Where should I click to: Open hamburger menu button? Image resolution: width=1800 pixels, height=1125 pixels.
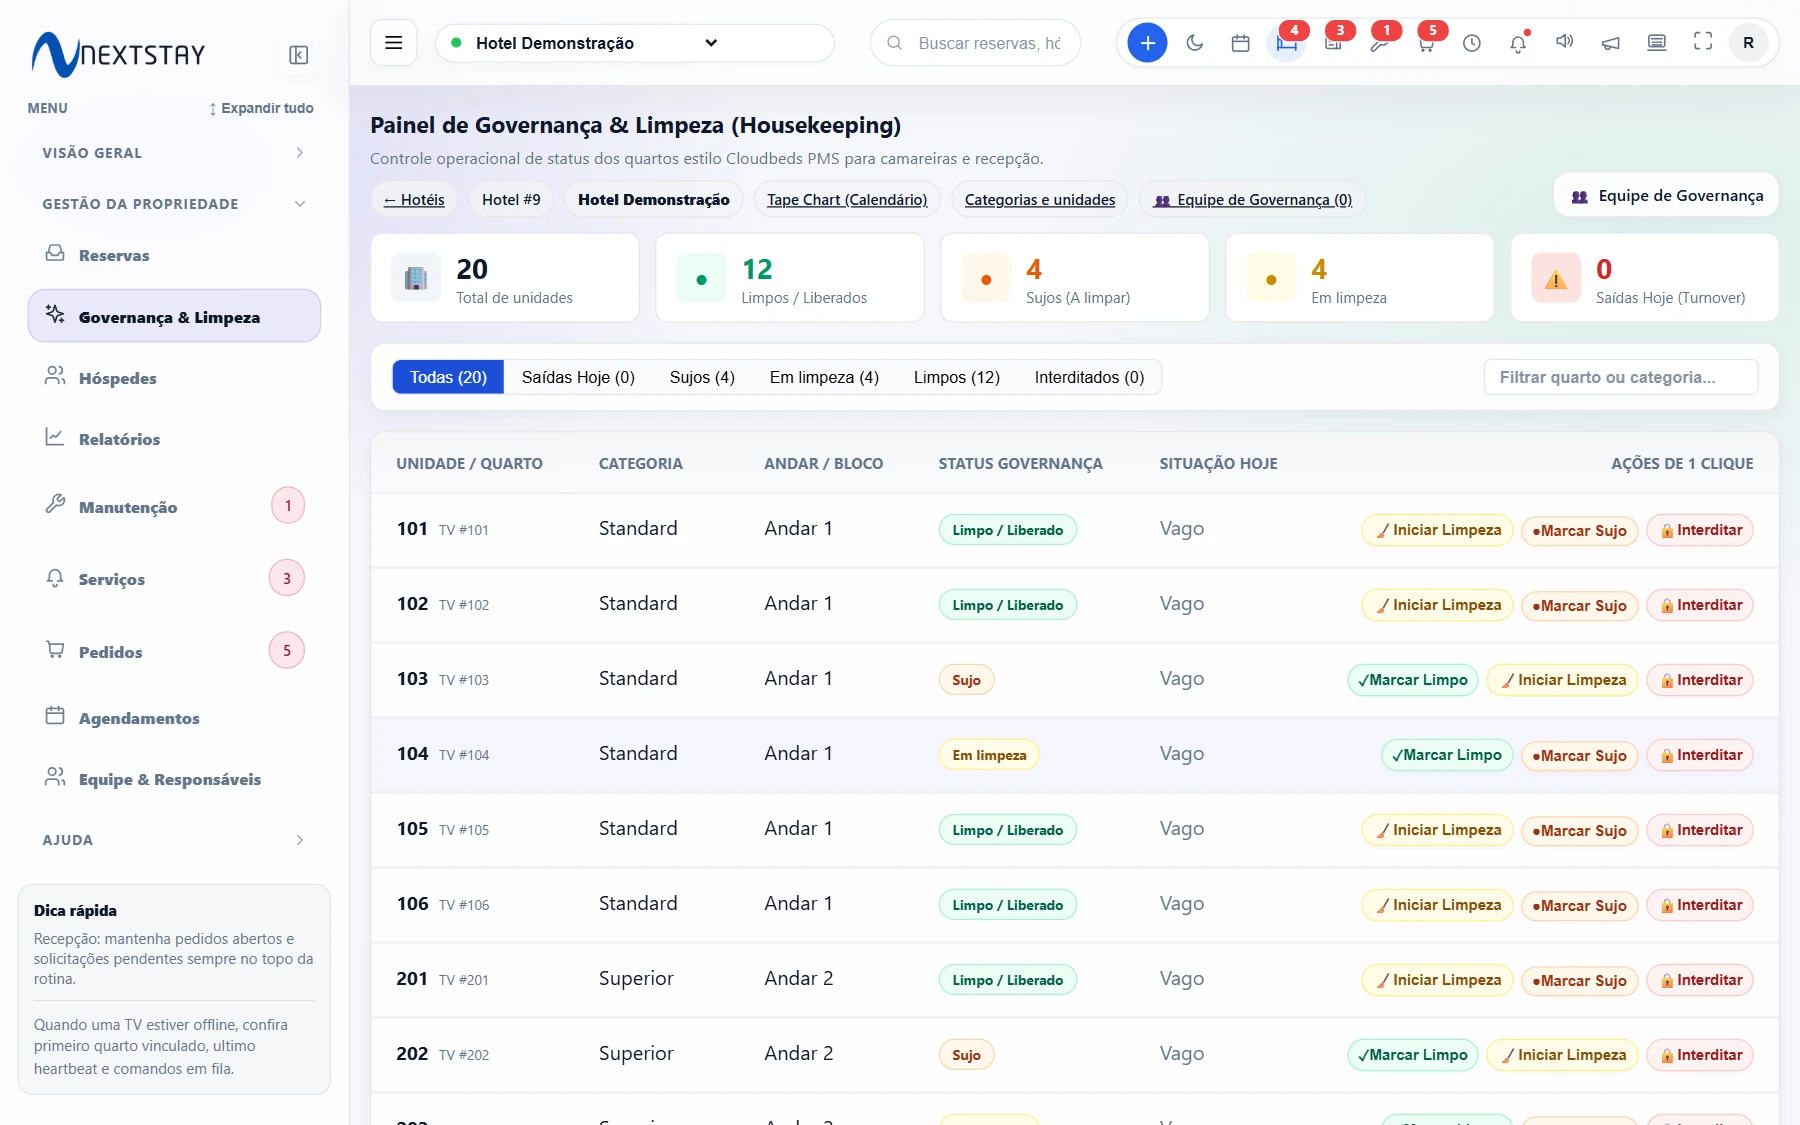pyautogui.click(x=394, y=43)
